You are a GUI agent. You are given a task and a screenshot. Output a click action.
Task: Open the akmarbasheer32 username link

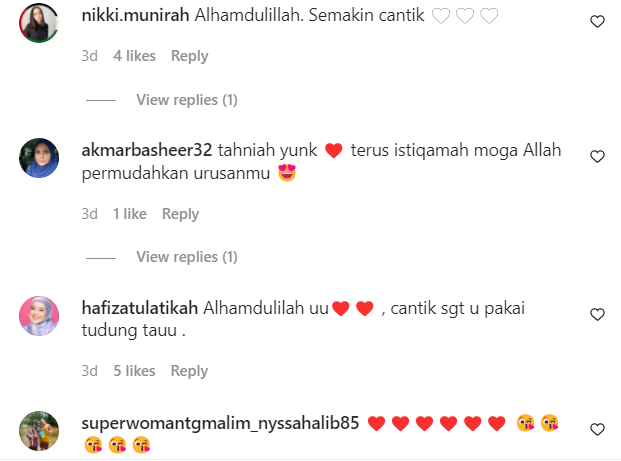[x=147, y=150]
